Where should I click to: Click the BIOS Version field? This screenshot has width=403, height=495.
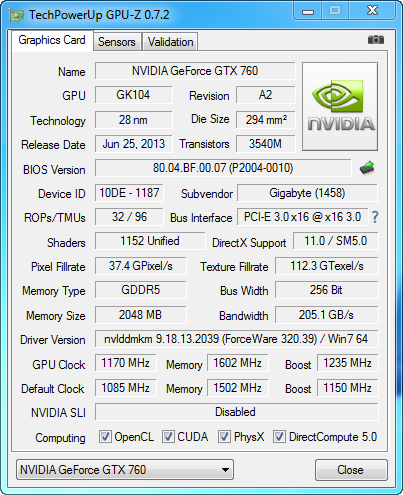[x=223, y=168]
